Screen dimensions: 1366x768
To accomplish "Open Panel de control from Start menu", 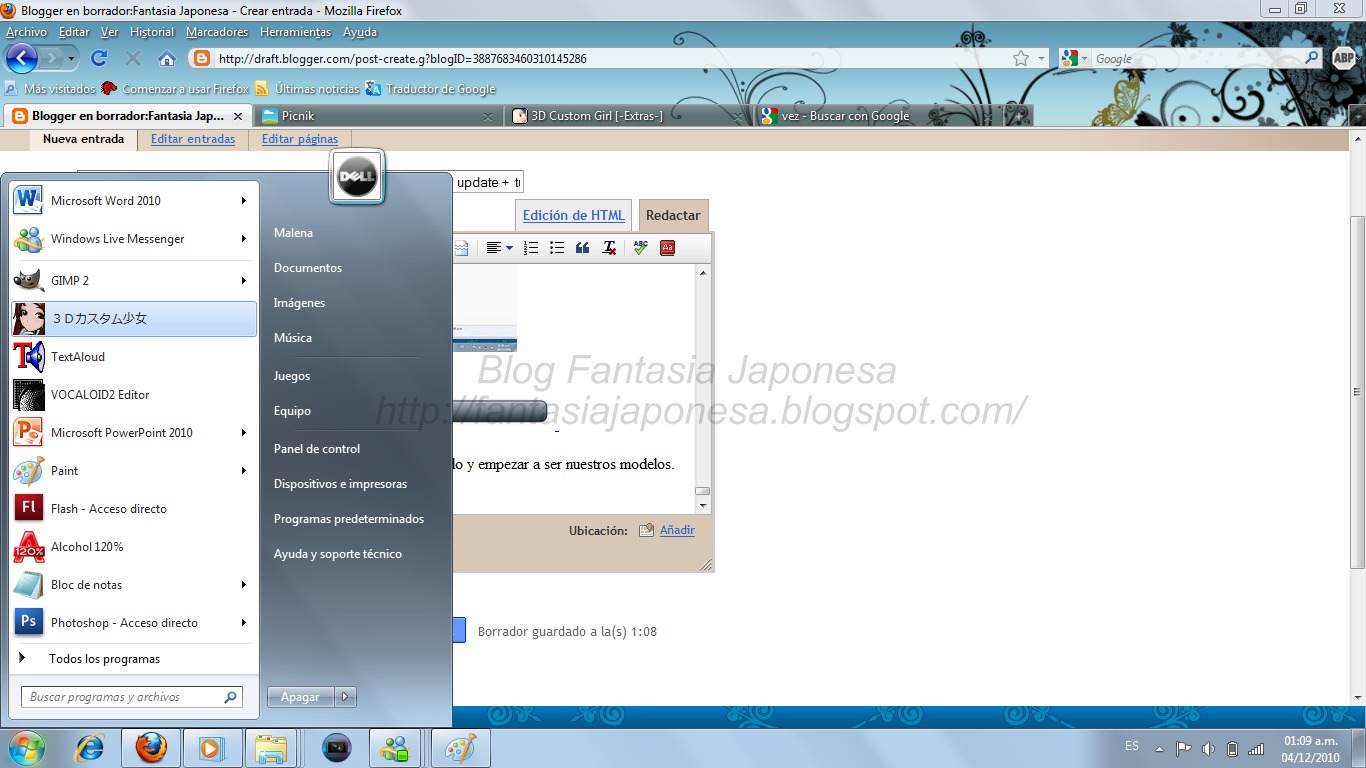I will pyautogui.click(x=317, y=449).
